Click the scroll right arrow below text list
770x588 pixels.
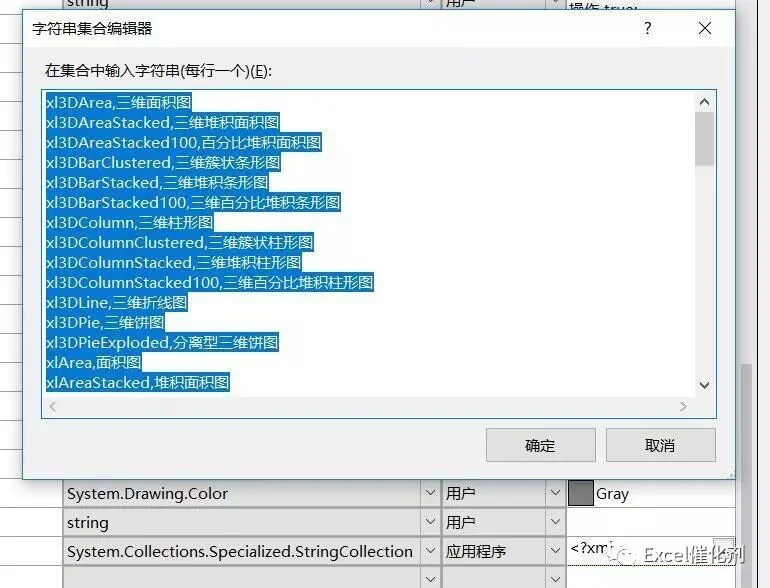[683, 406]
